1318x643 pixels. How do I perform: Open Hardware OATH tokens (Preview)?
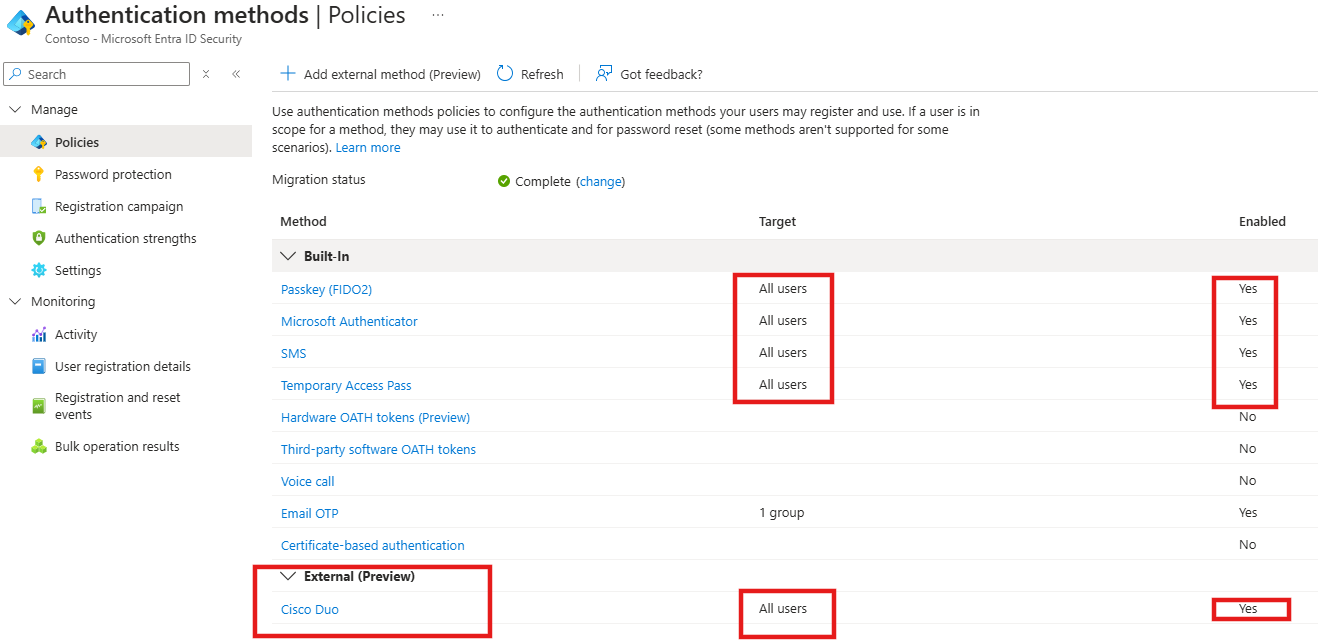coord(375,417)
